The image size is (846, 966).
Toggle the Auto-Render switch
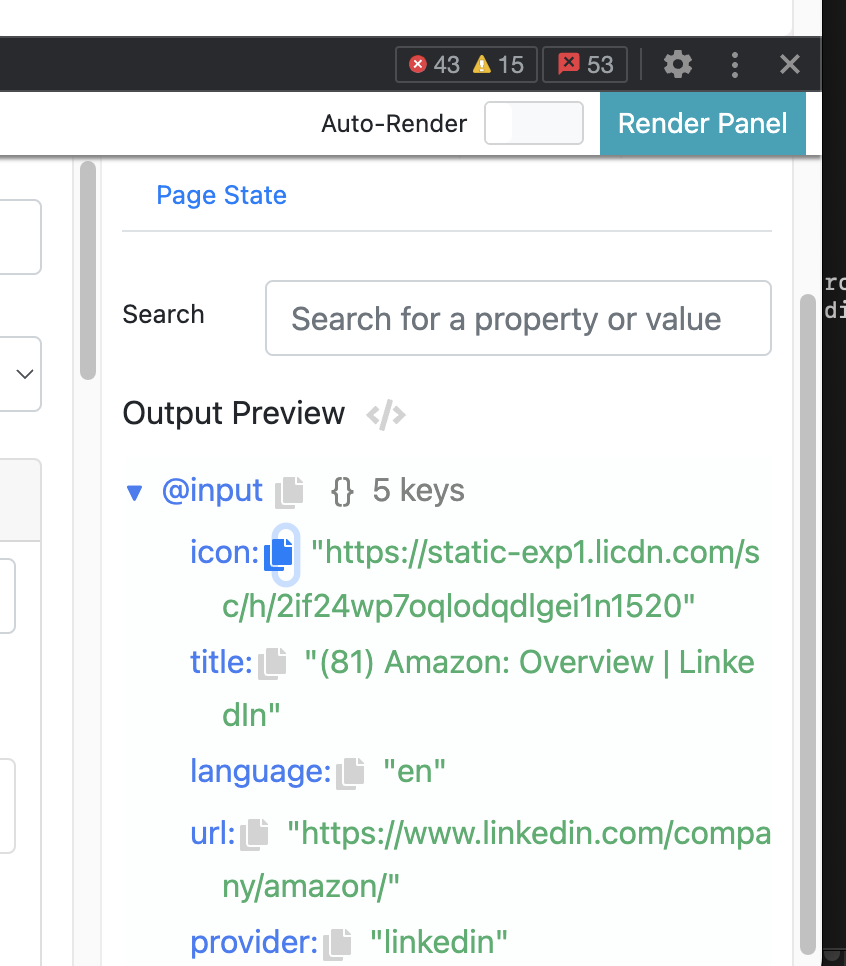pos(534,123)
